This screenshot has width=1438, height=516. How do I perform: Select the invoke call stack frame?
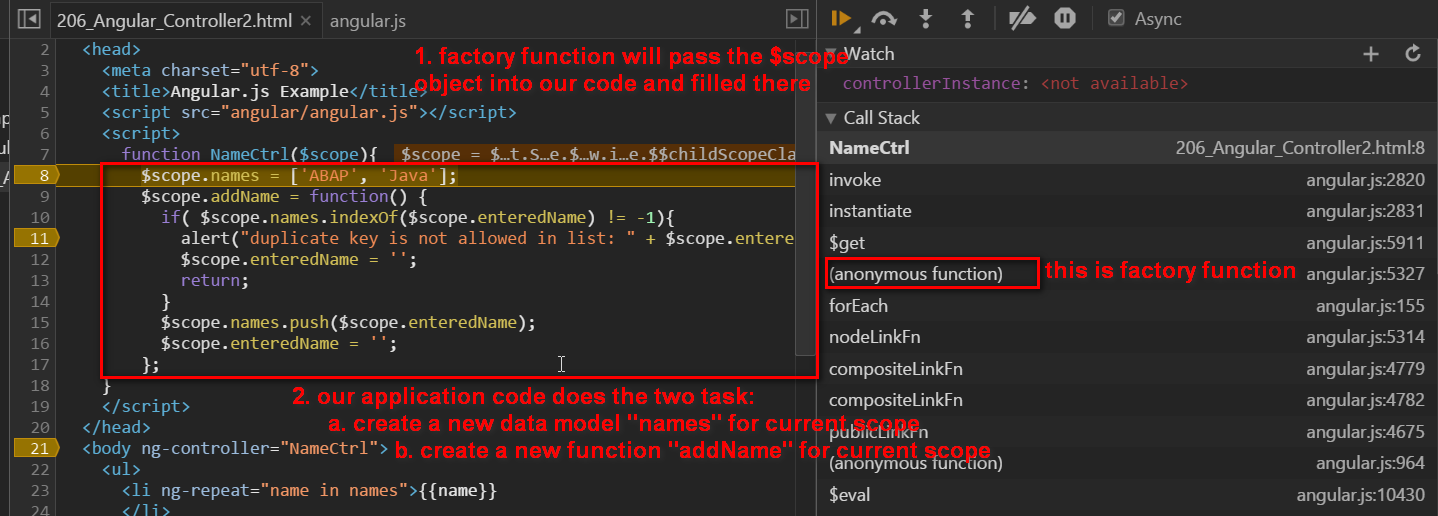click(1128, 180)
